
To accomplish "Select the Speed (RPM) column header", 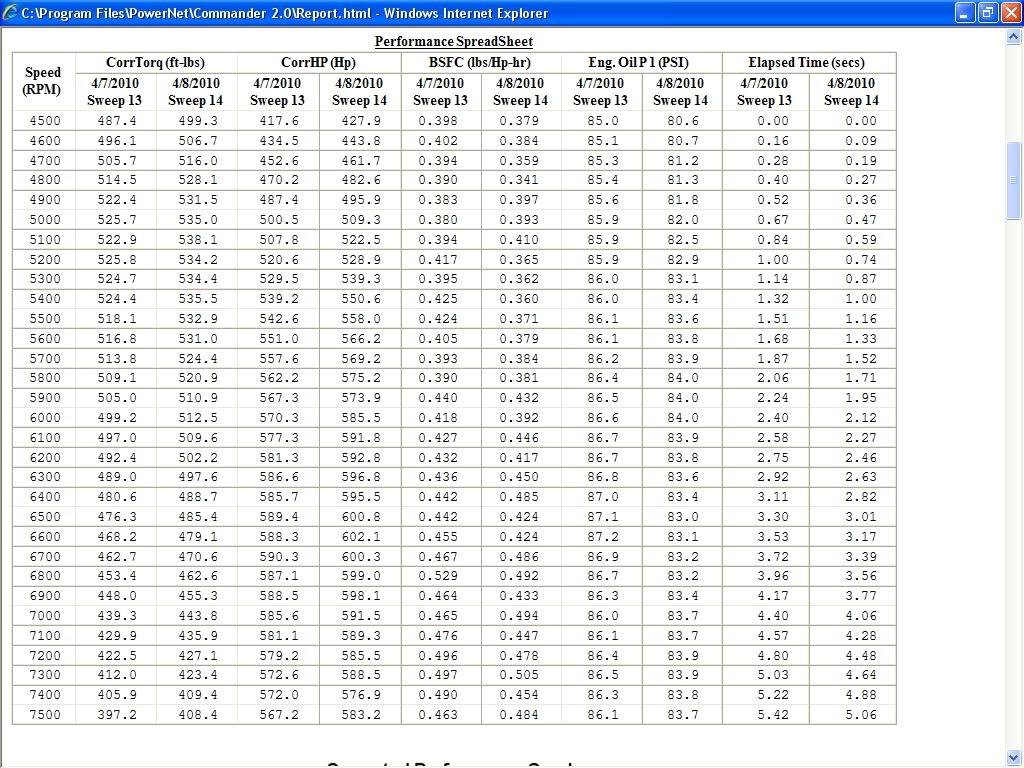I will tap(43, 81).
